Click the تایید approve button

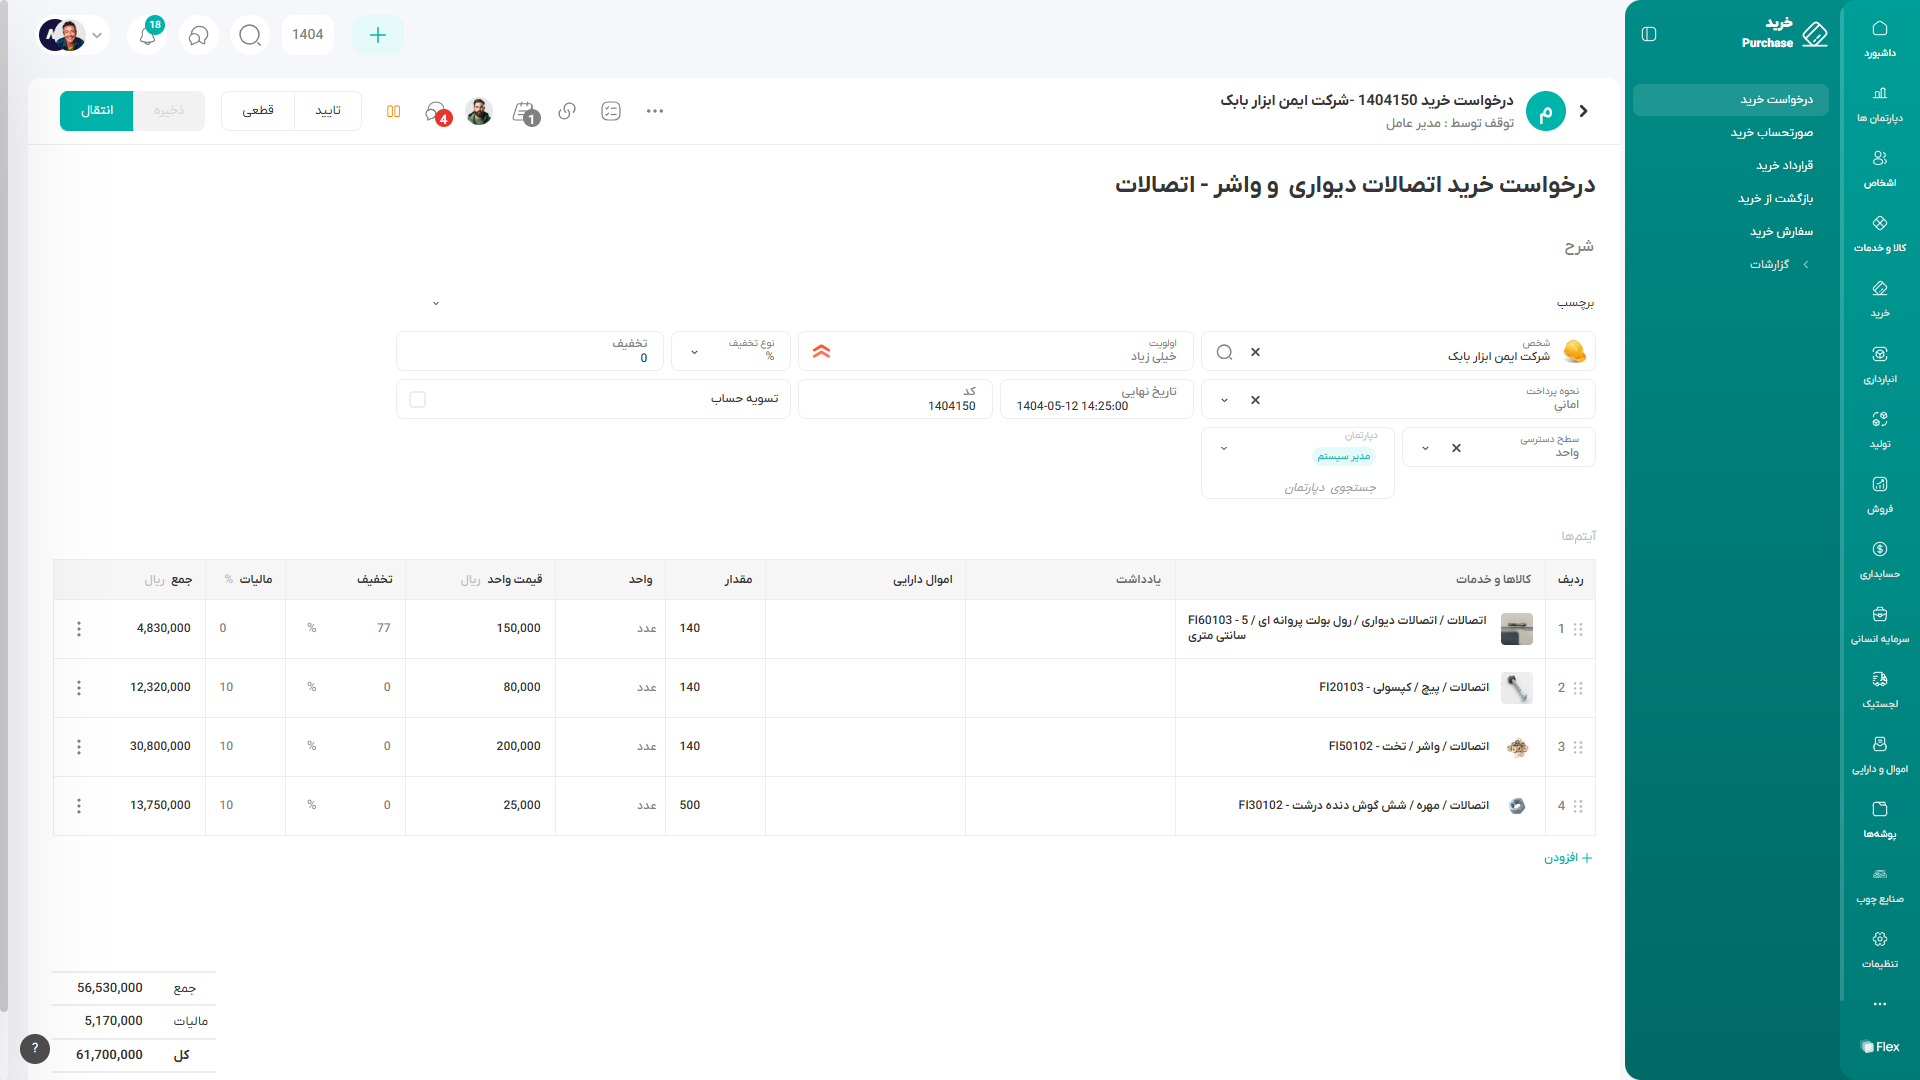[328, 111]
